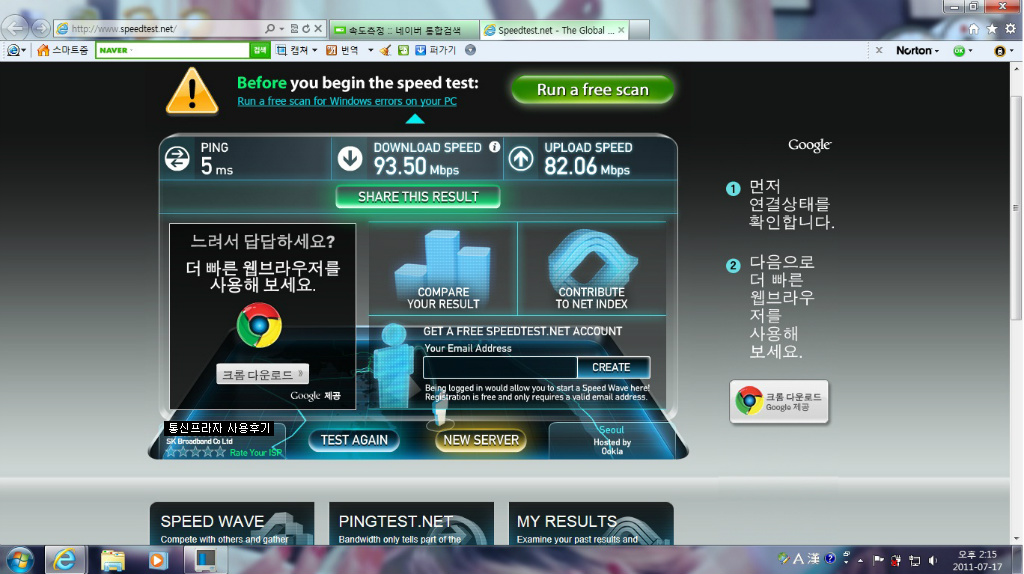The width and height of the screenshot is (1024, 574).
Task: Click the 퍼가기 download-arrow toolbar icon
Action: (421, 50)
